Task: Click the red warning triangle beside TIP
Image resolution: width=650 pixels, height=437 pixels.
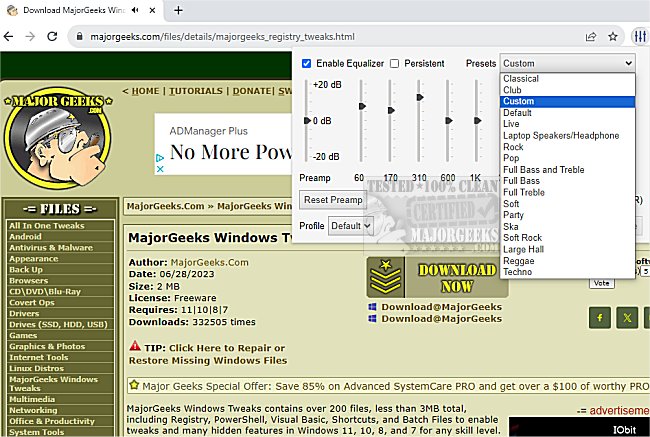Action: pyautogui.click(x=135, y=346)
